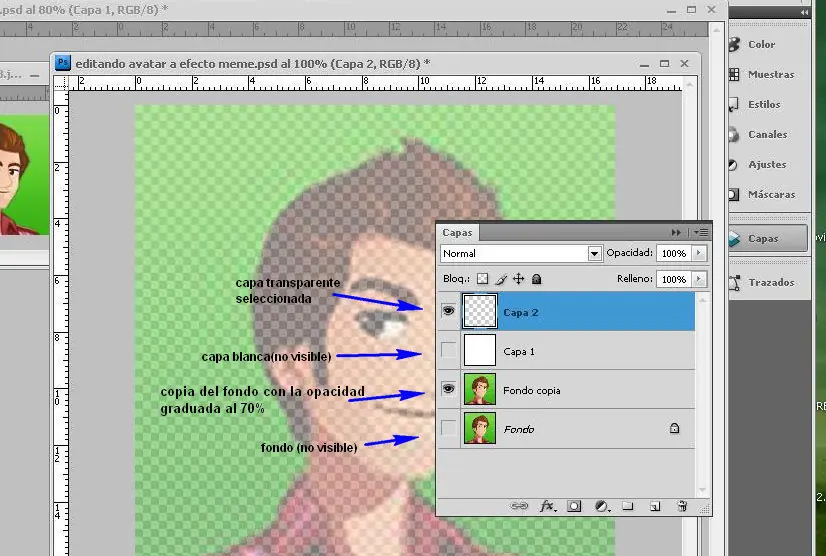Select the Capa 2 layer row
Image resolution: width=826 pixels, height=556 pixels.
(566, 312)
